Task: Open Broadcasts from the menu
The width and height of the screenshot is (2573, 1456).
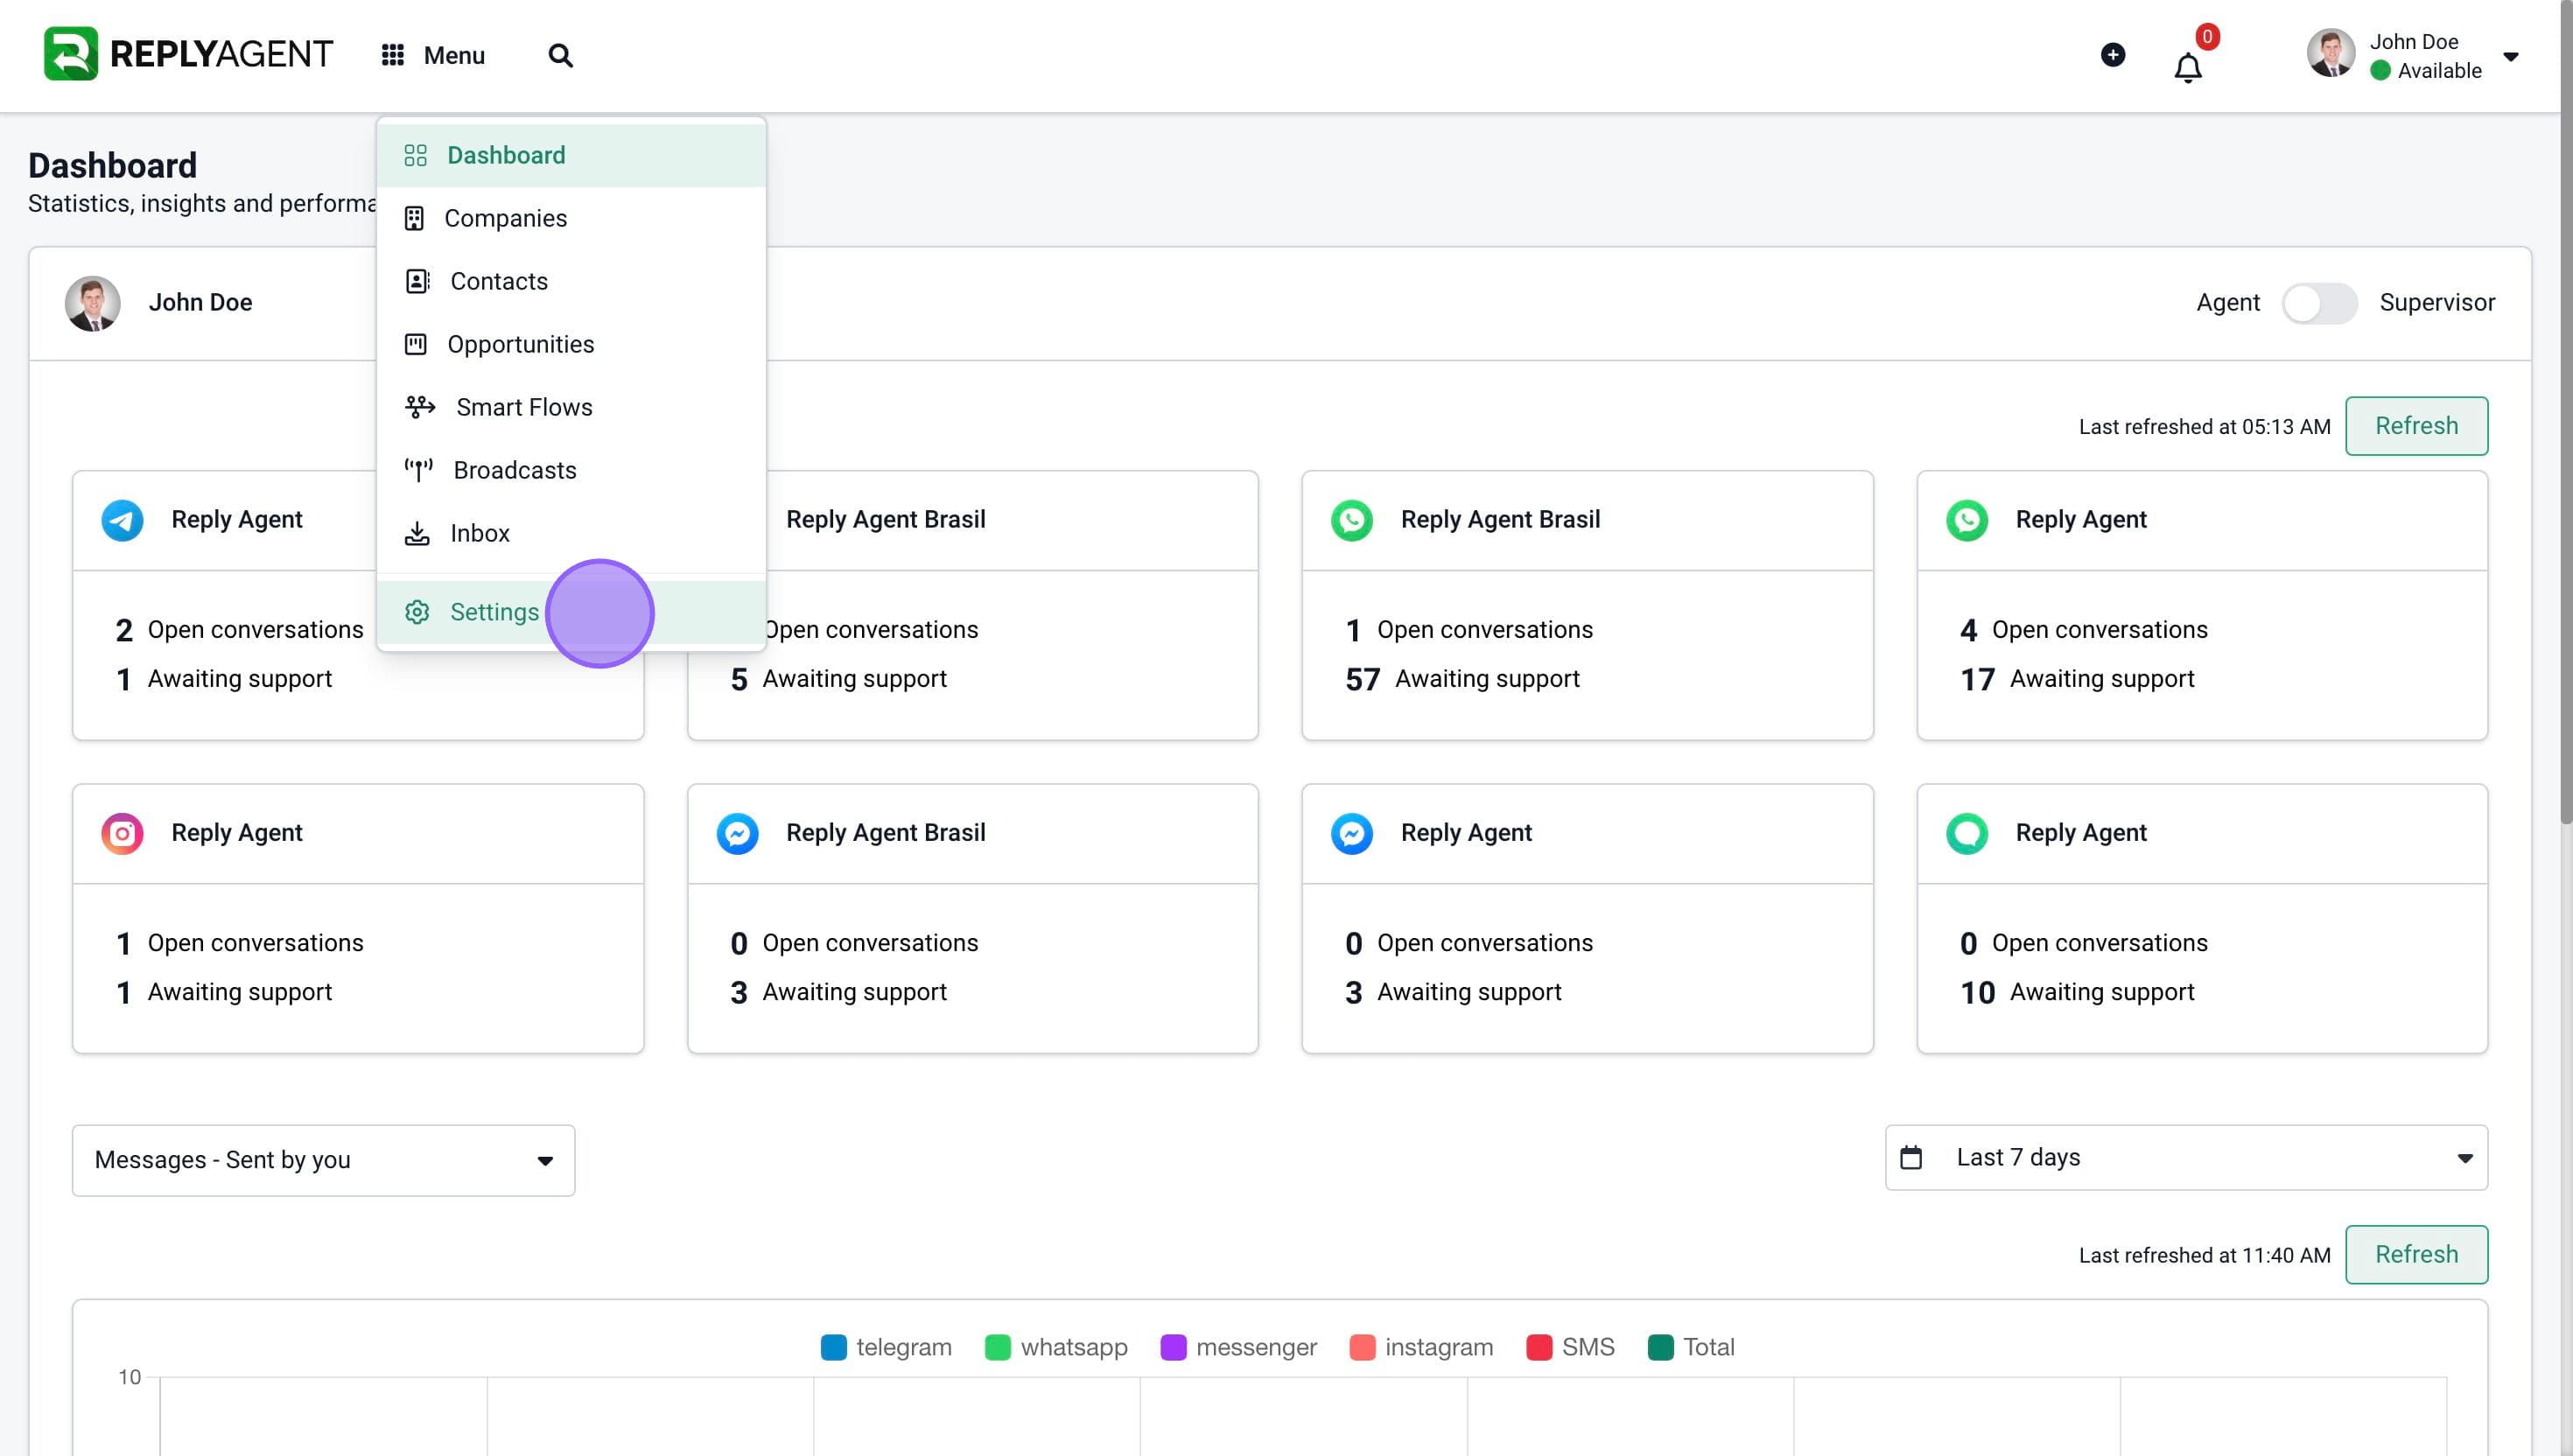Action: [x=571, y=470]
